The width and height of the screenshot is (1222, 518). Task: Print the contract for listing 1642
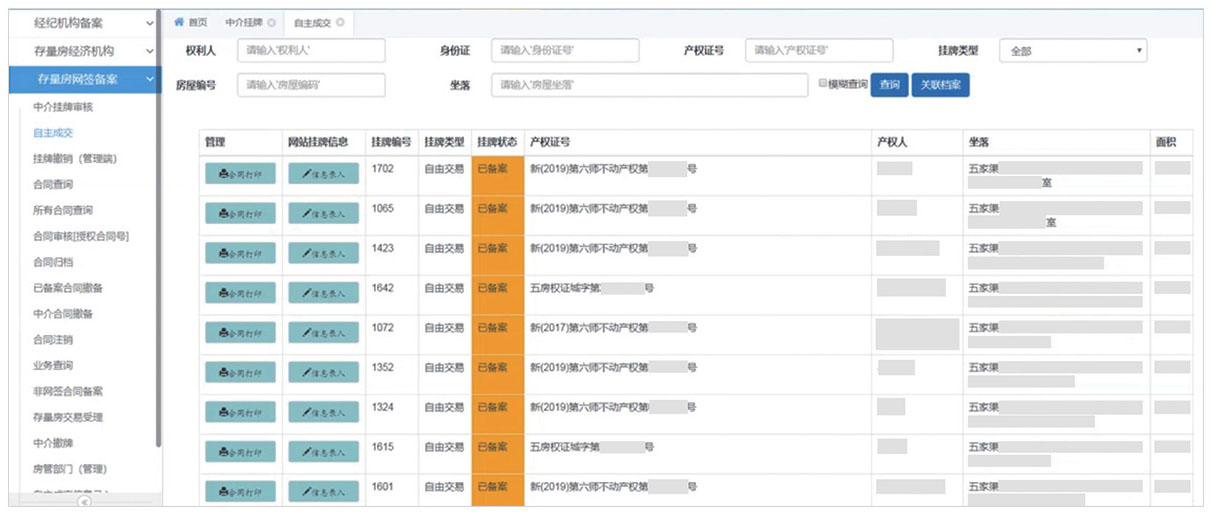(x=240, y=293)
